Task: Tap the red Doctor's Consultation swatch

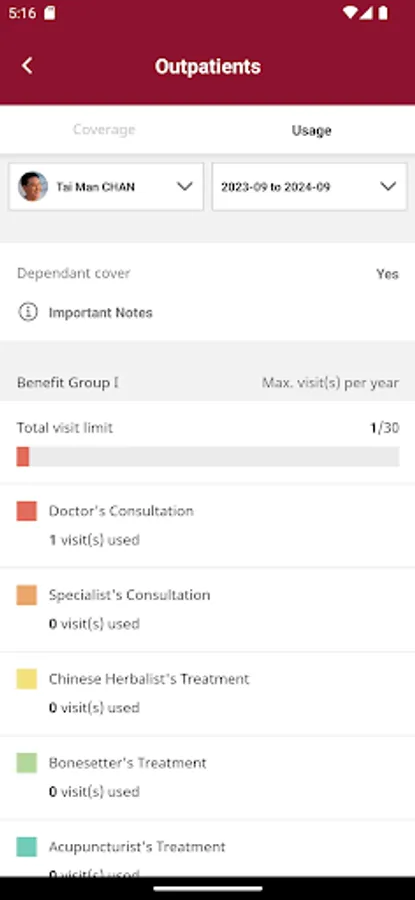Action: [26, 511]
